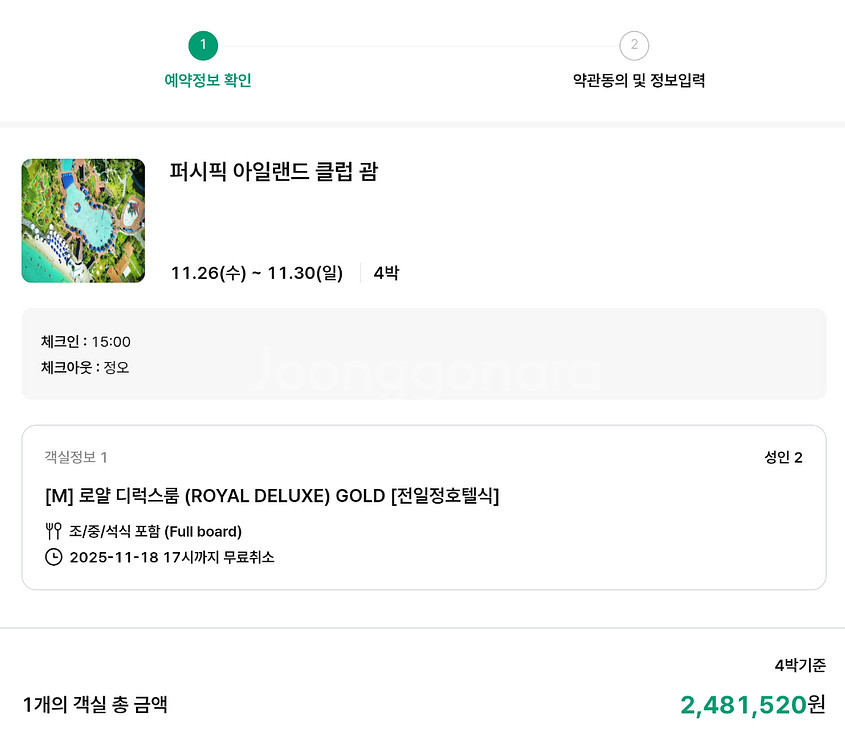Image resolution: width=845 pixels, height=750 pixels.
Task: Click the green step 1 circle
Action: pos(203,45)
